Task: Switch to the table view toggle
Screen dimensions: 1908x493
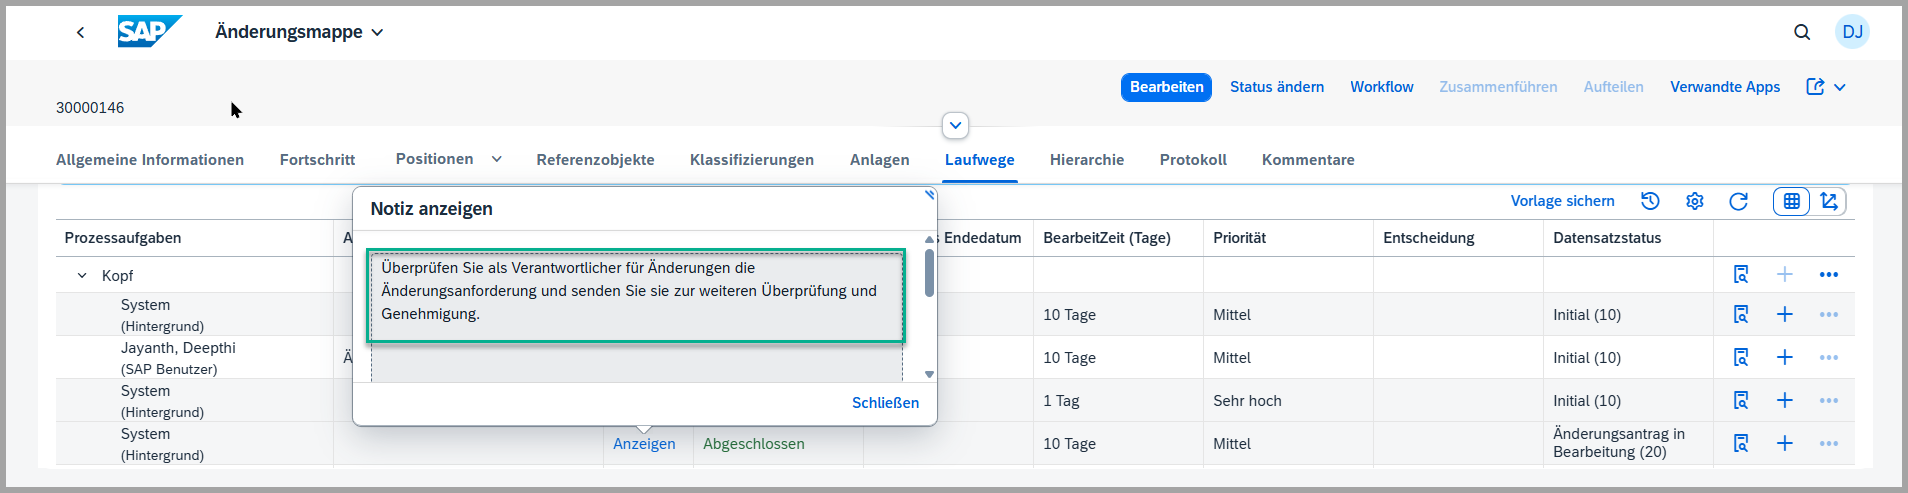Action: [x=1791, y=201]
